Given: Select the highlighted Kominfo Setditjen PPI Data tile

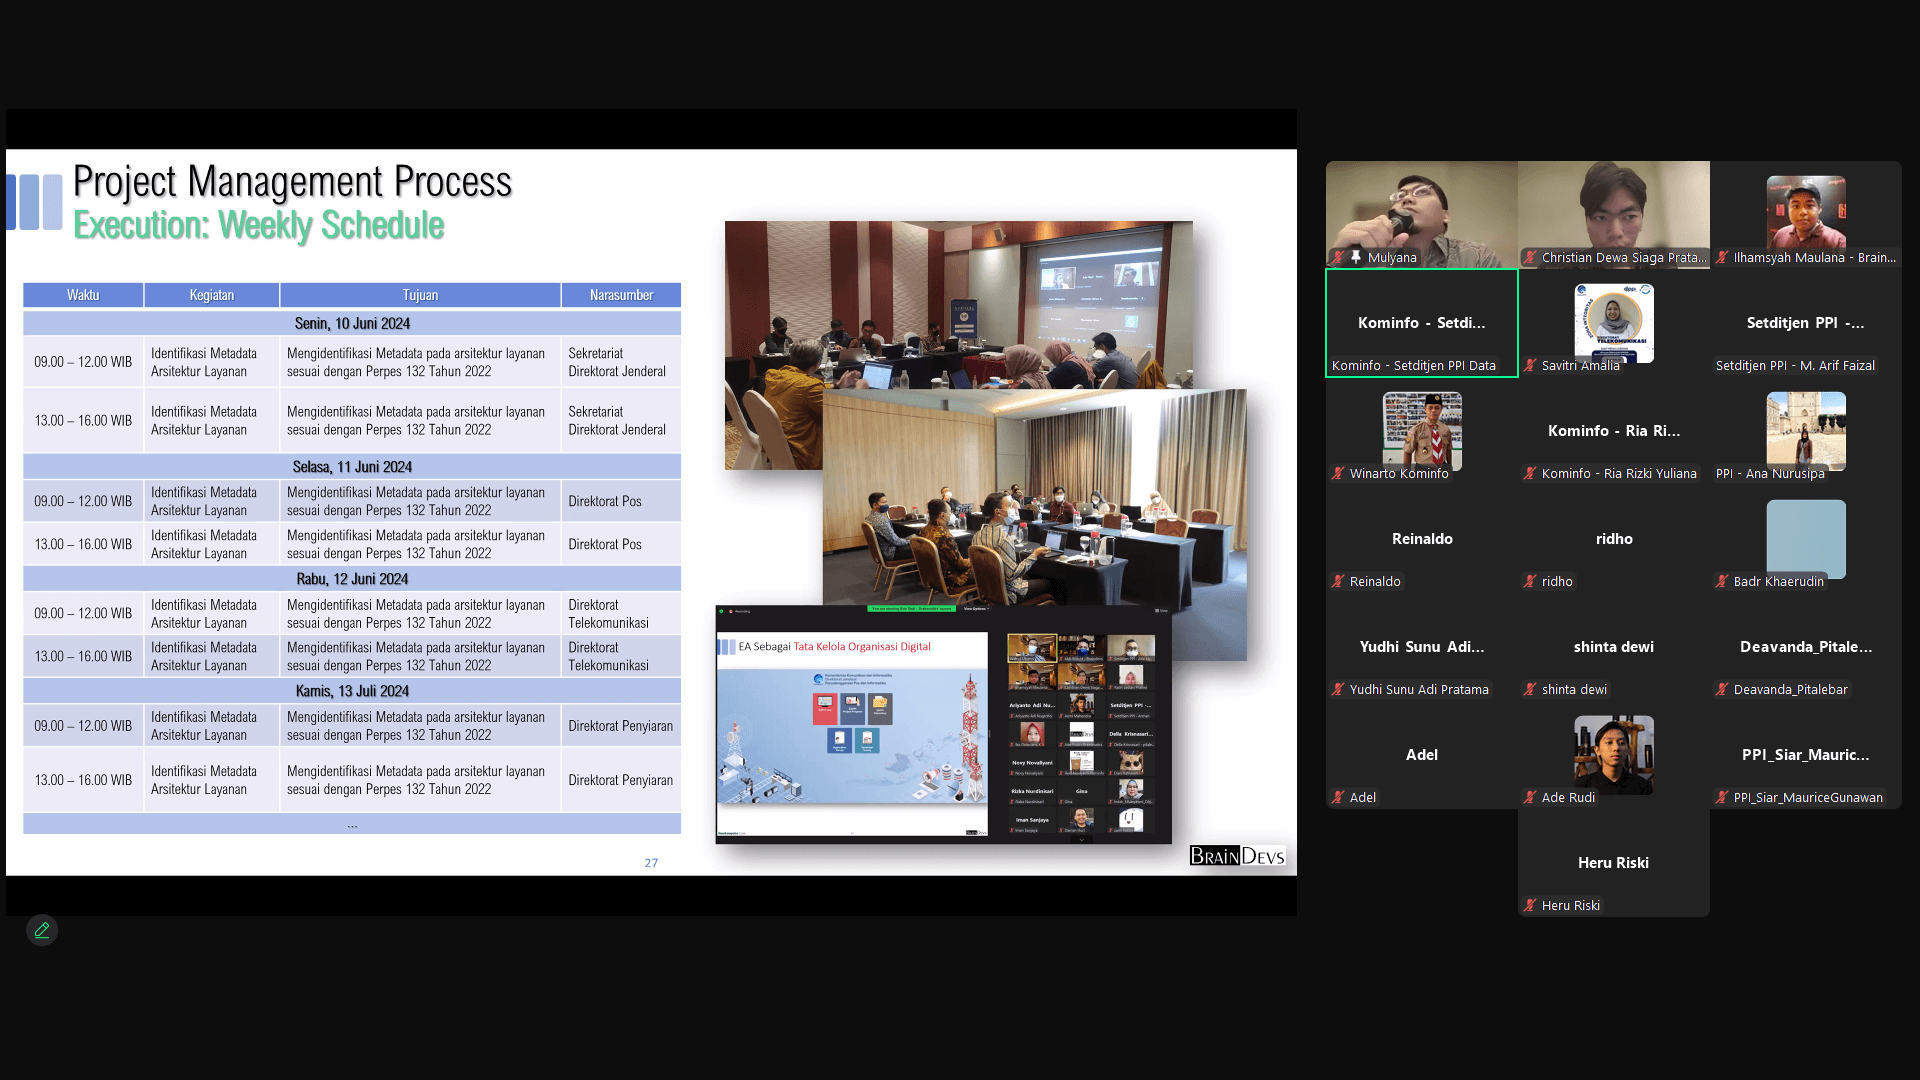Looking at the screenshot, I should 1421,322.
